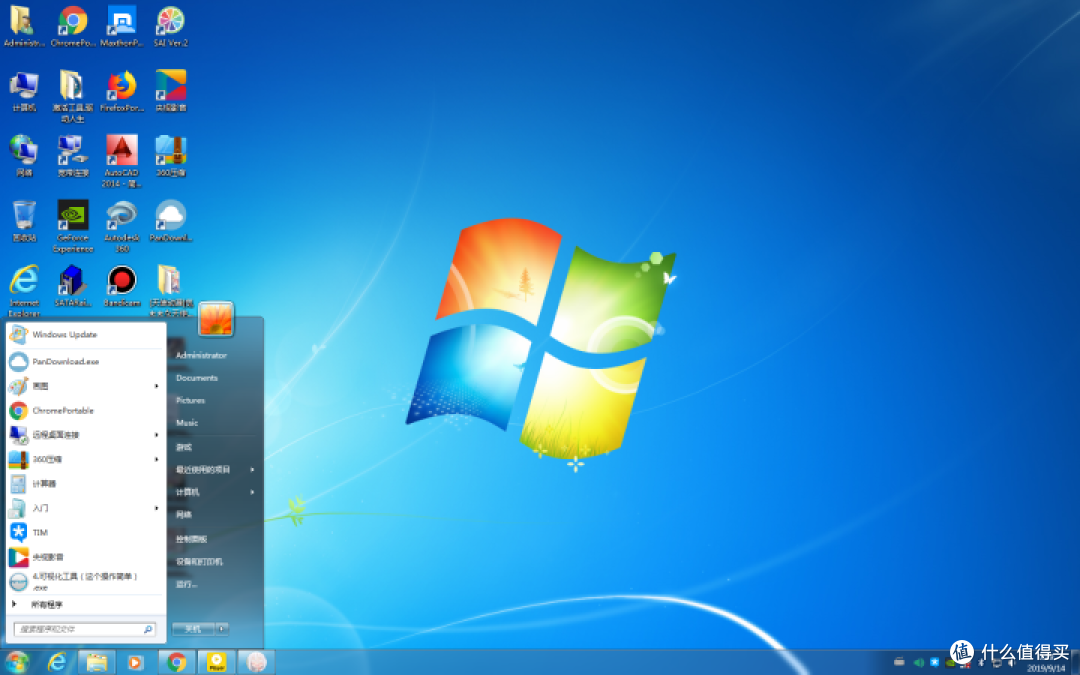Screen dimensions: 1080x675
Task: Open the 宽带连接 desktop shortcut
Action: tap(72, 156)
